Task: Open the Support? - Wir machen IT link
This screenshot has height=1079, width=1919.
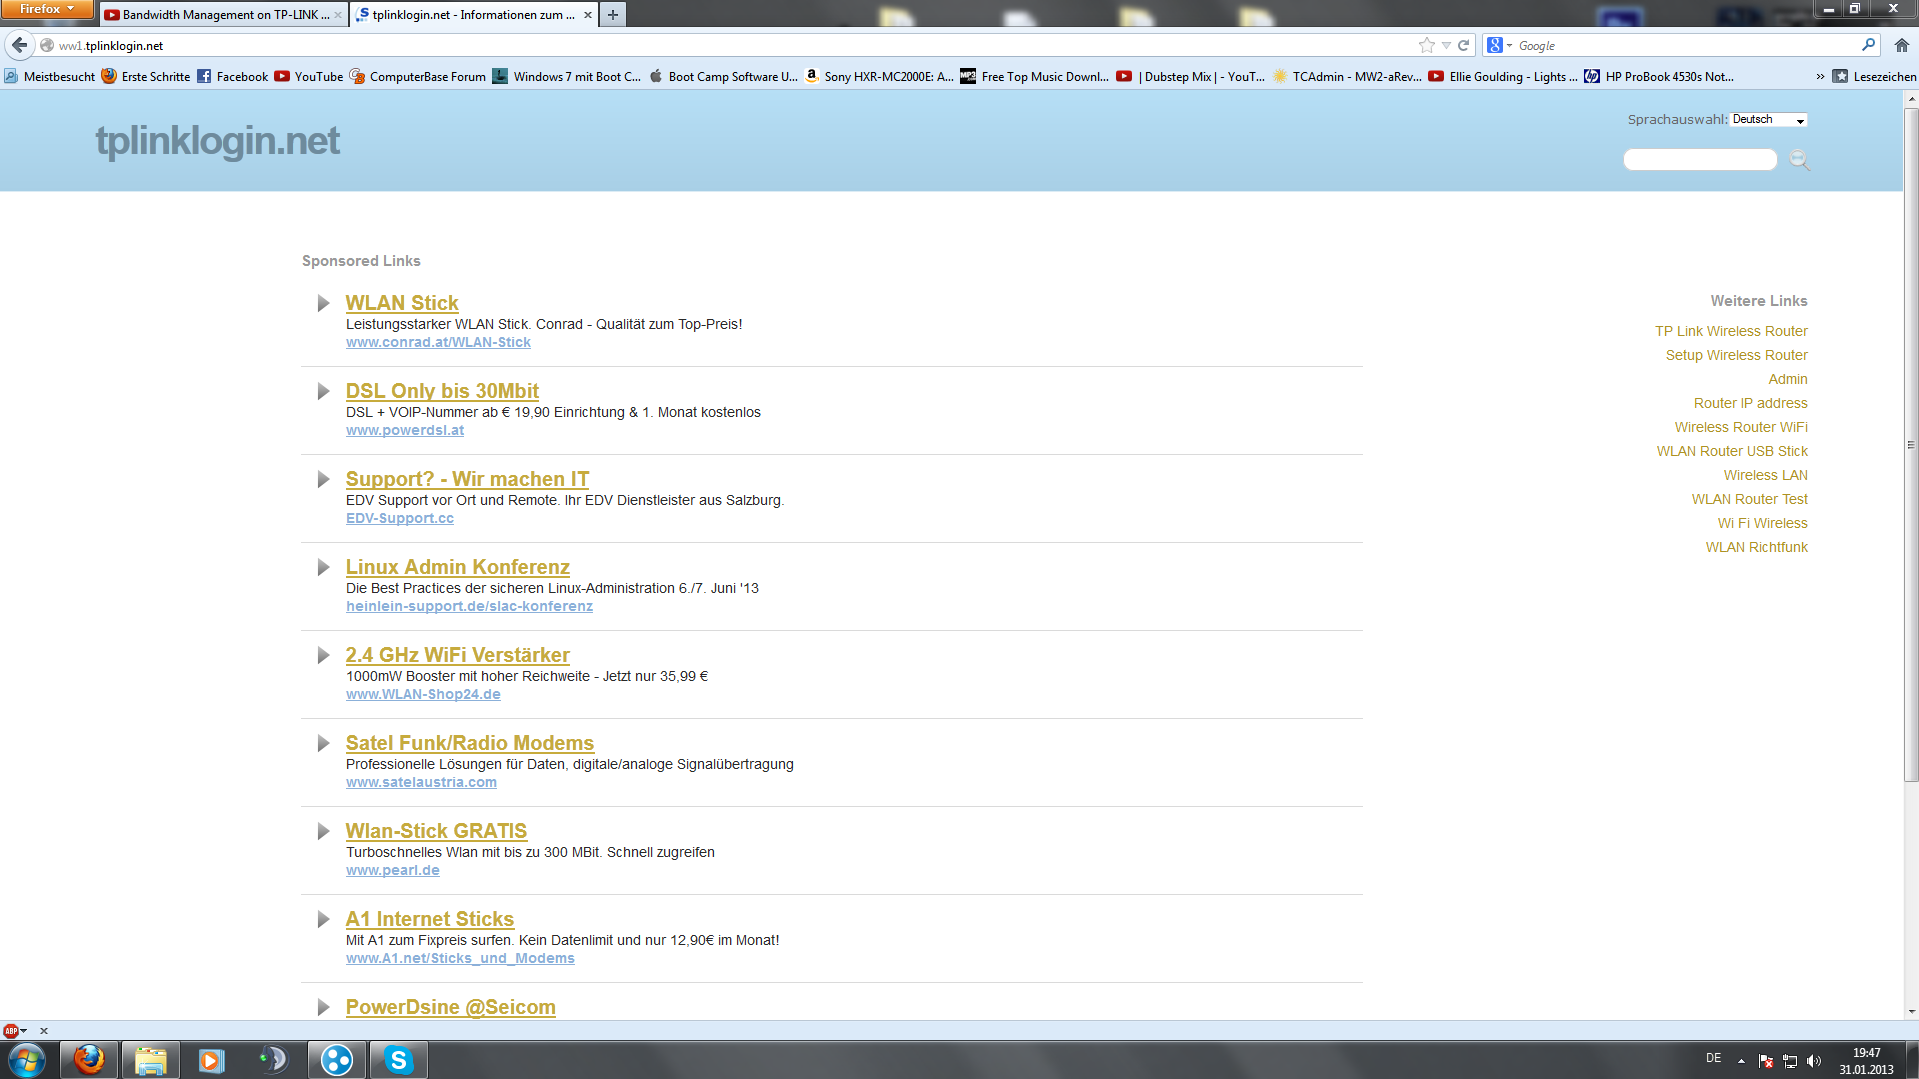Action: tap(467, 479)
